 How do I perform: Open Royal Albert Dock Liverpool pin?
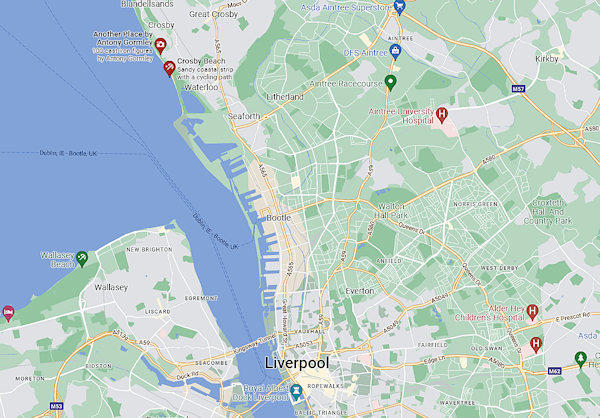click(x=296, y=392)
